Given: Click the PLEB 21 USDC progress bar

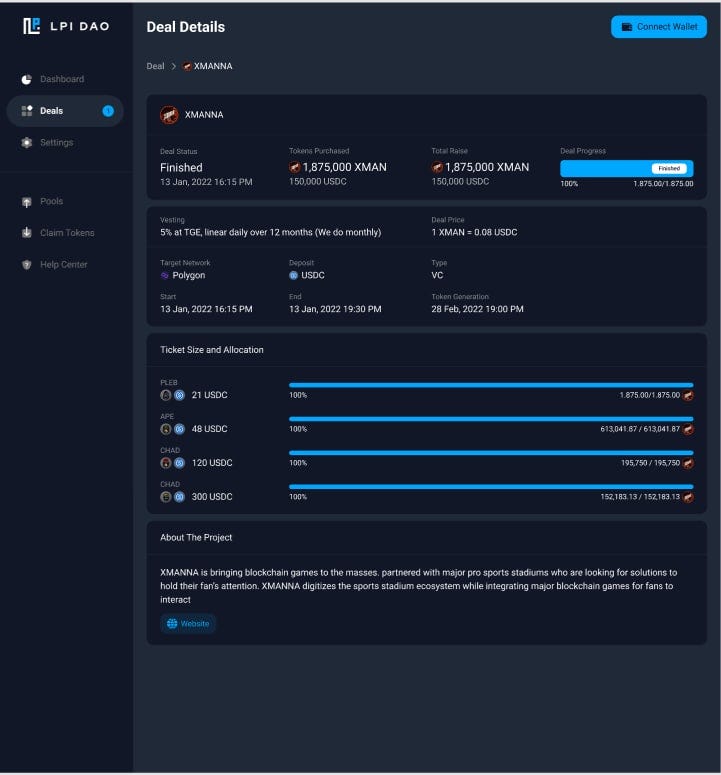Looking at the screenshot, I should click(491, 385).
